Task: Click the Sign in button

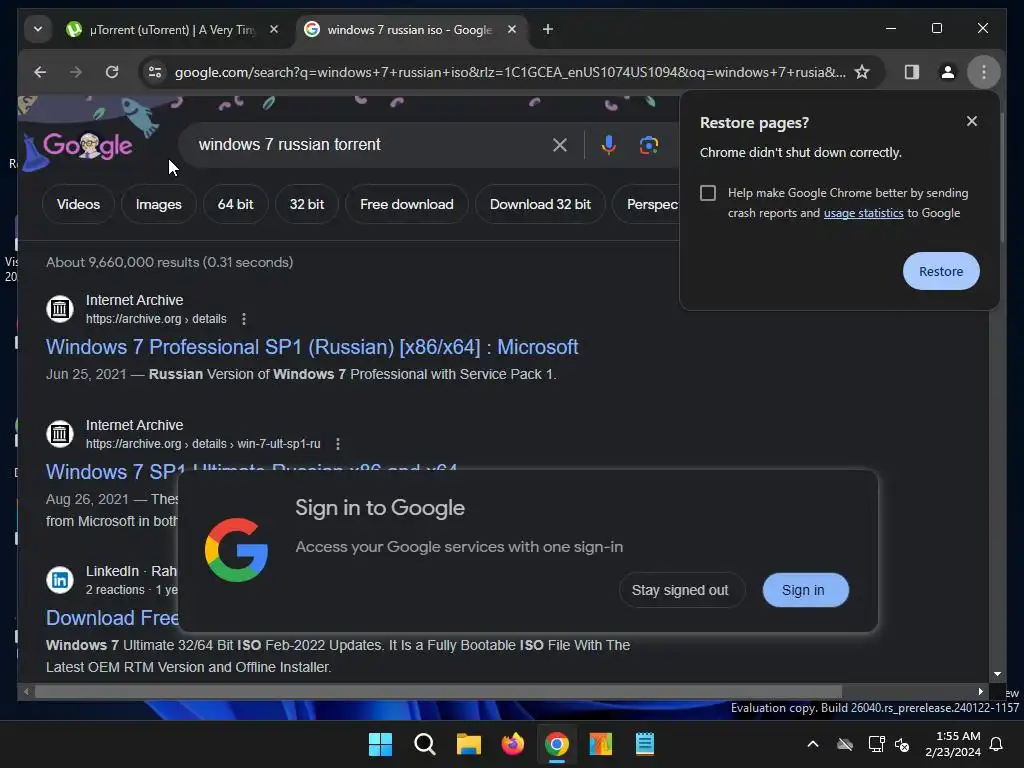Action: pyautogui.click(x=803, y=590)
